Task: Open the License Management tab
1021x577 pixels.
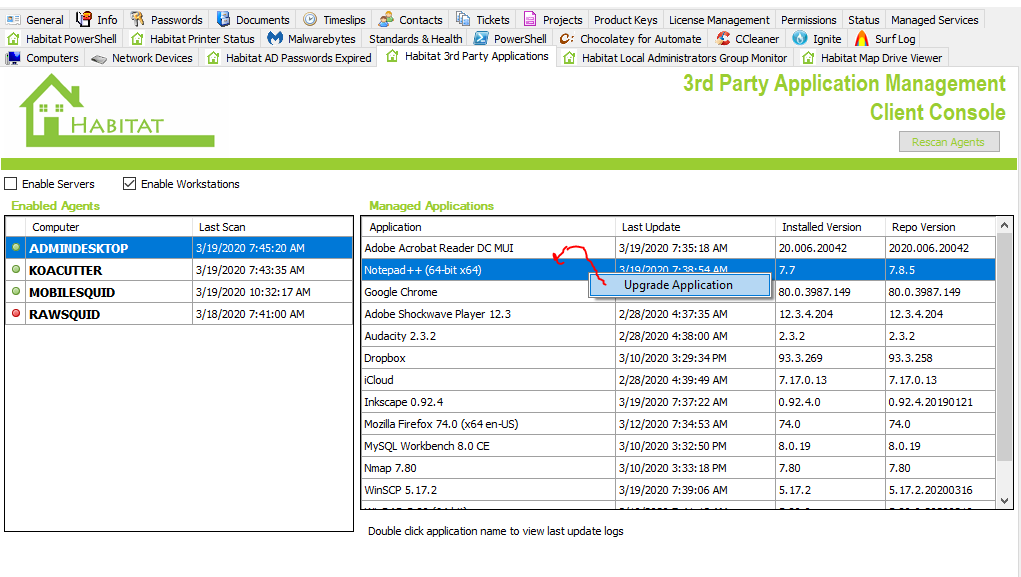Action: (x=719, y=20)
